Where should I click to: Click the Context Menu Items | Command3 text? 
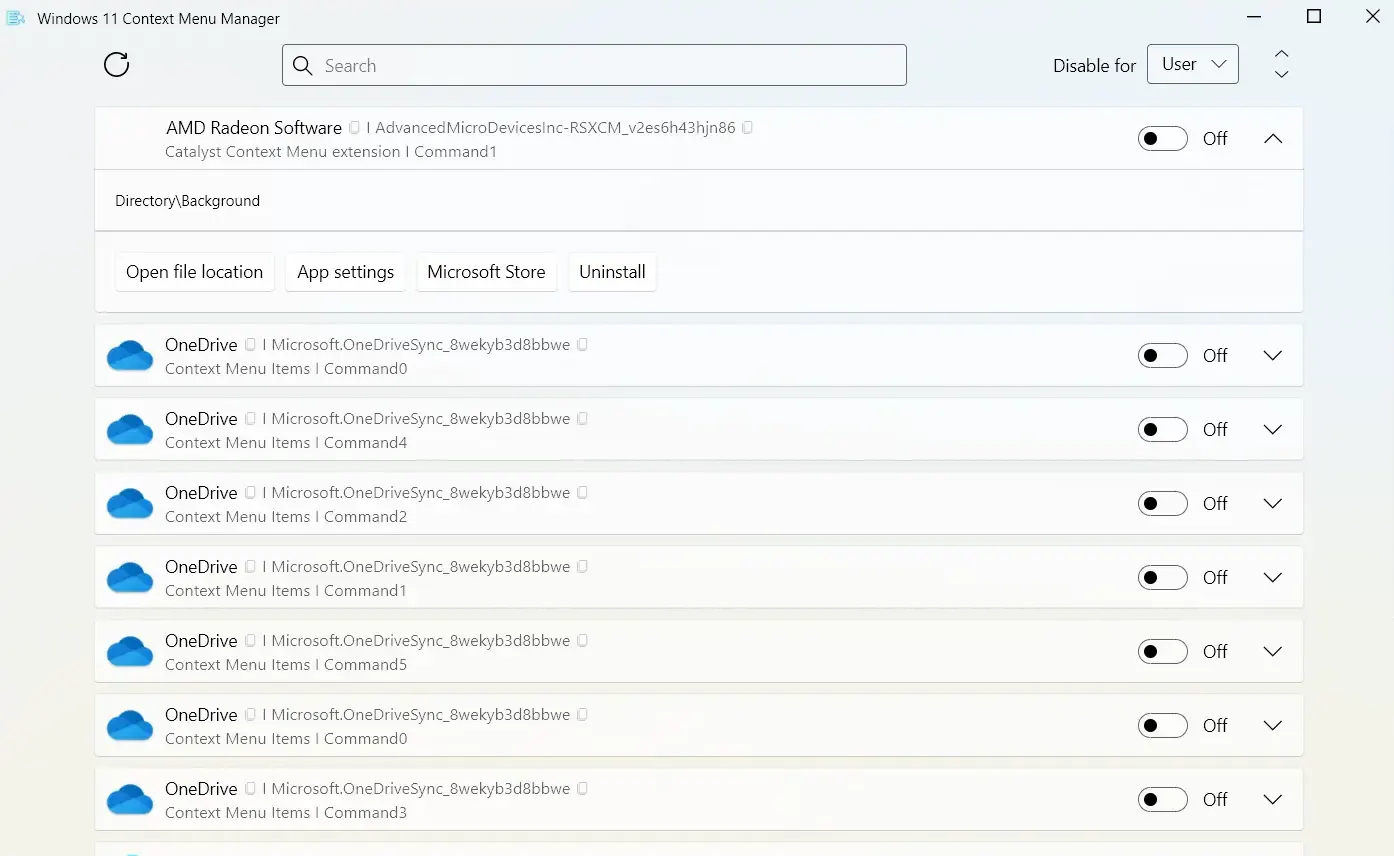coord(286,813)
